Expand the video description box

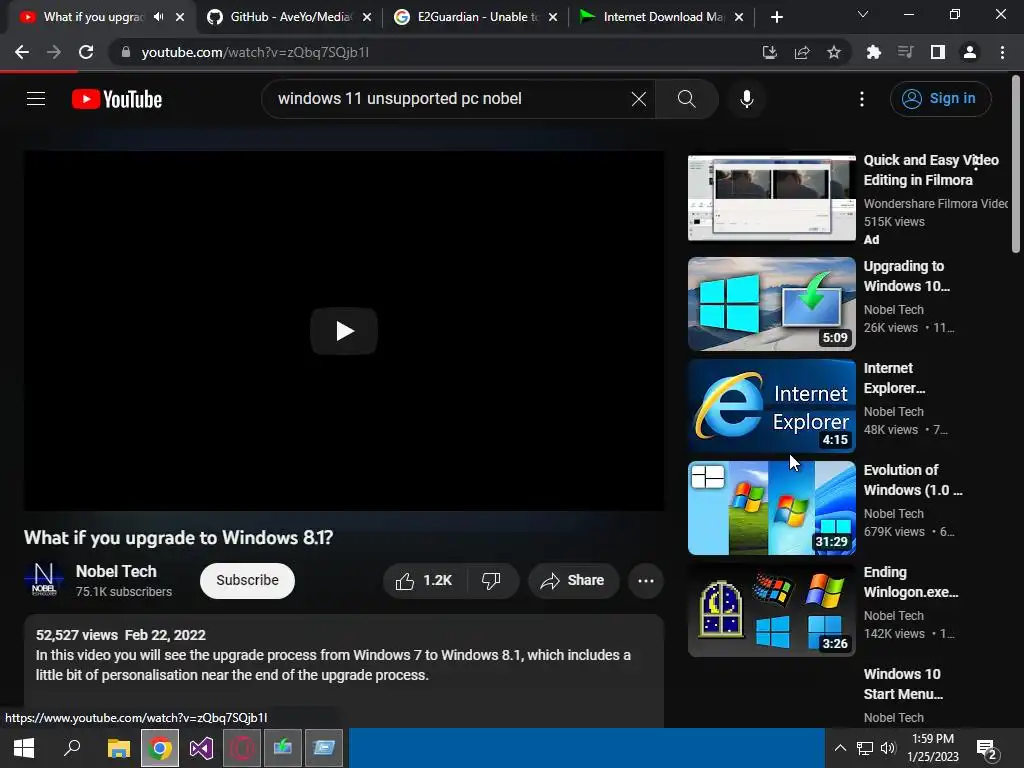pyautogui.click(x=344, y=669)
